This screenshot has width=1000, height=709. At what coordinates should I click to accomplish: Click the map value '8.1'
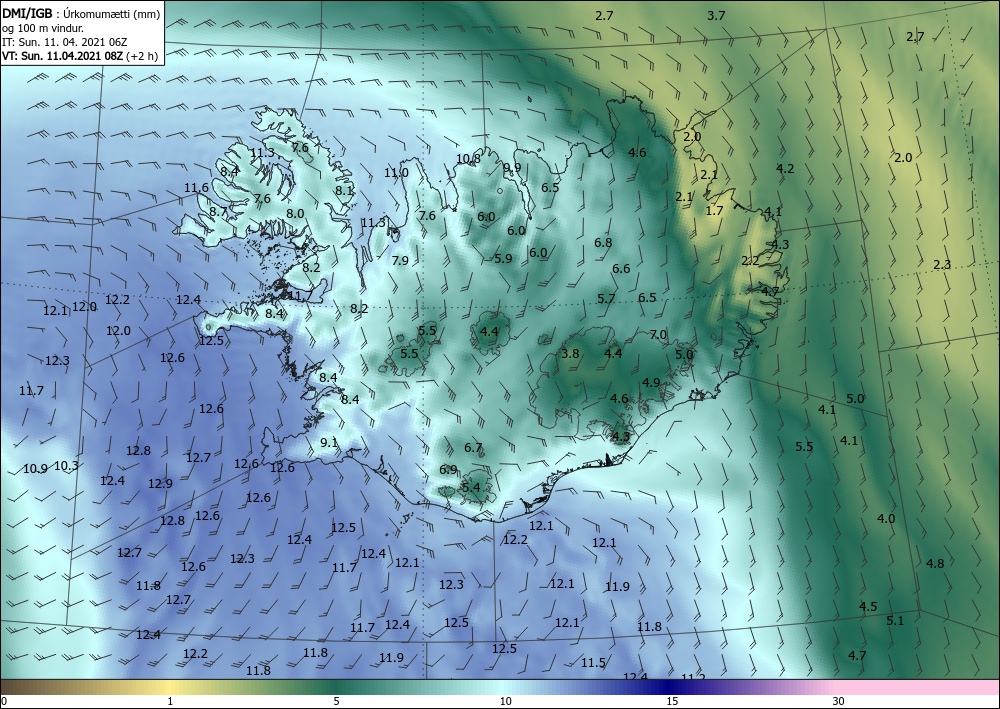345,190
